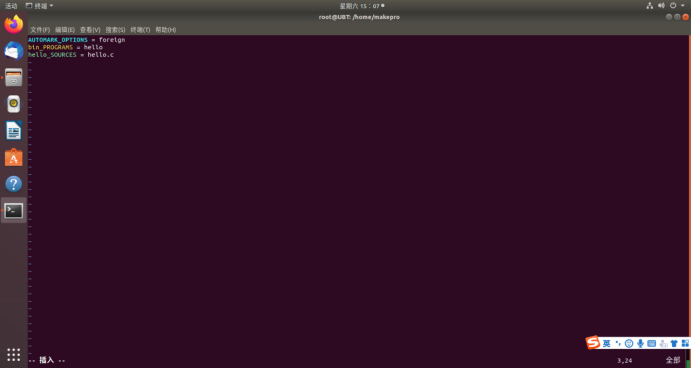Click the 3,24 cursor position indicator

(x=624, y=361)
